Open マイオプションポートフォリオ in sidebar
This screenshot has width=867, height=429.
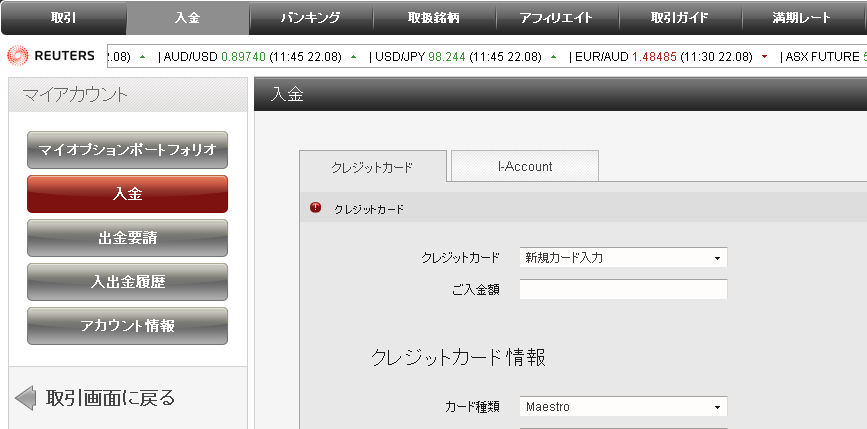pyautogui.click(x=127, y=150)
